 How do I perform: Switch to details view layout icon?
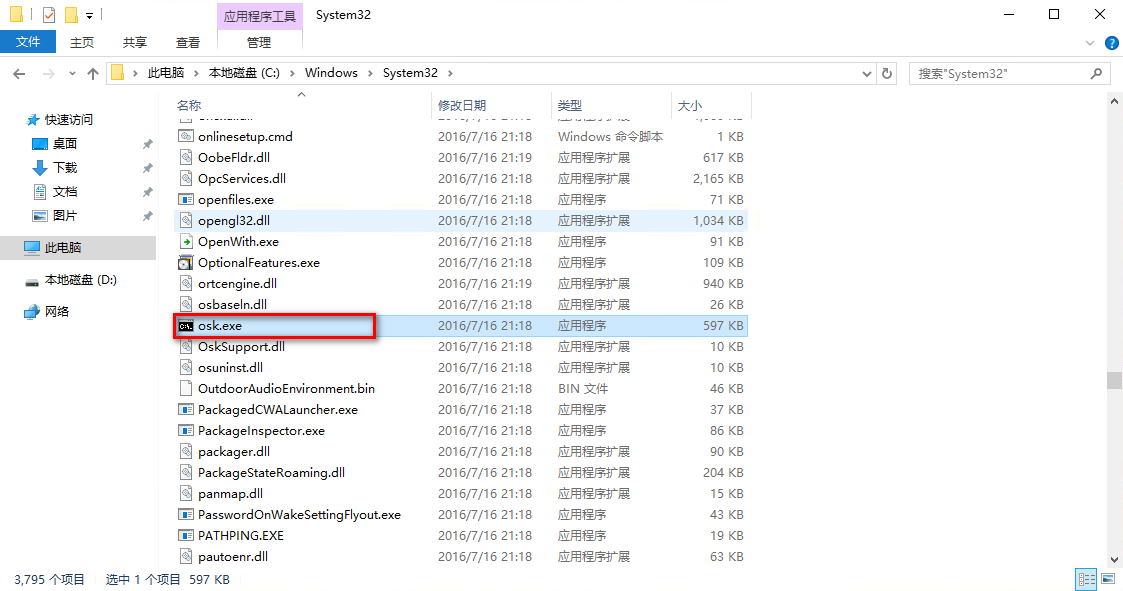pyautogui.click(x=1086, y=579)
